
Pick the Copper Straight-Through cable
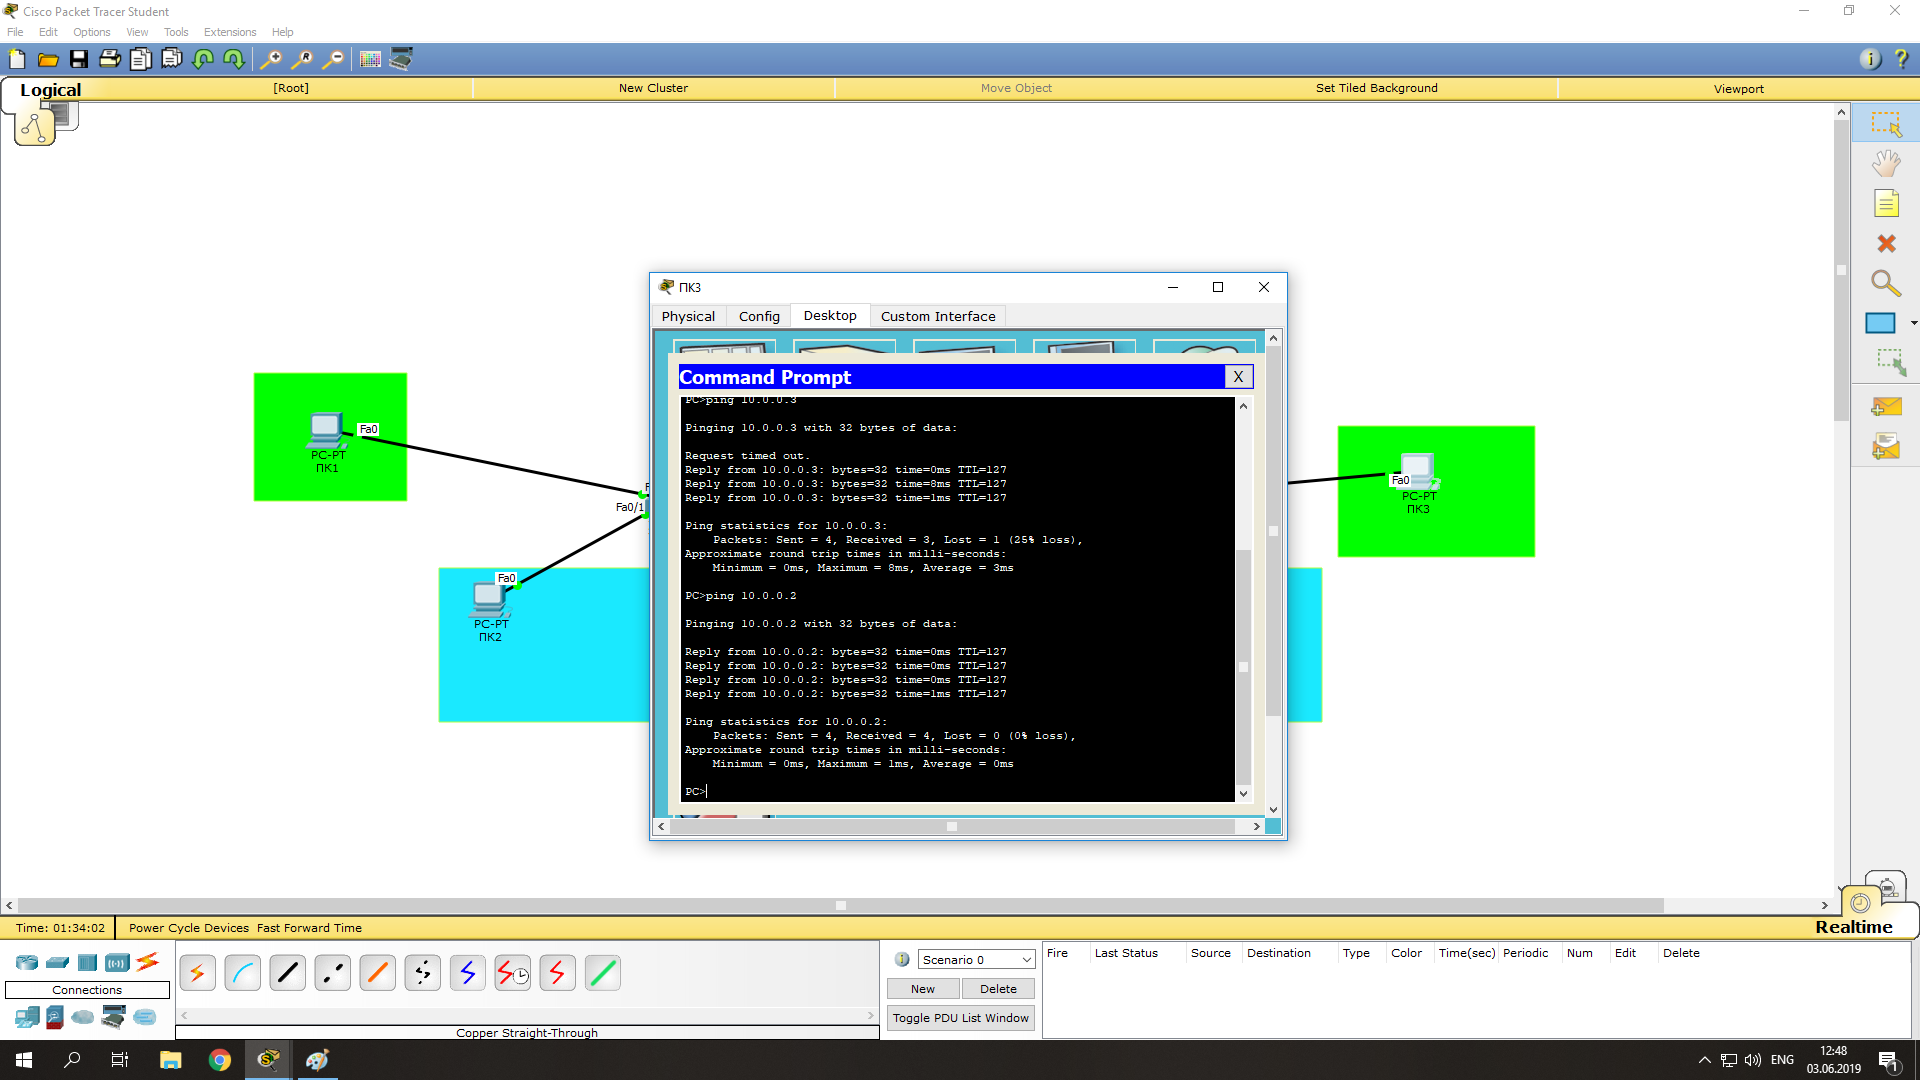pyautogui.click(x=288, y=972)
